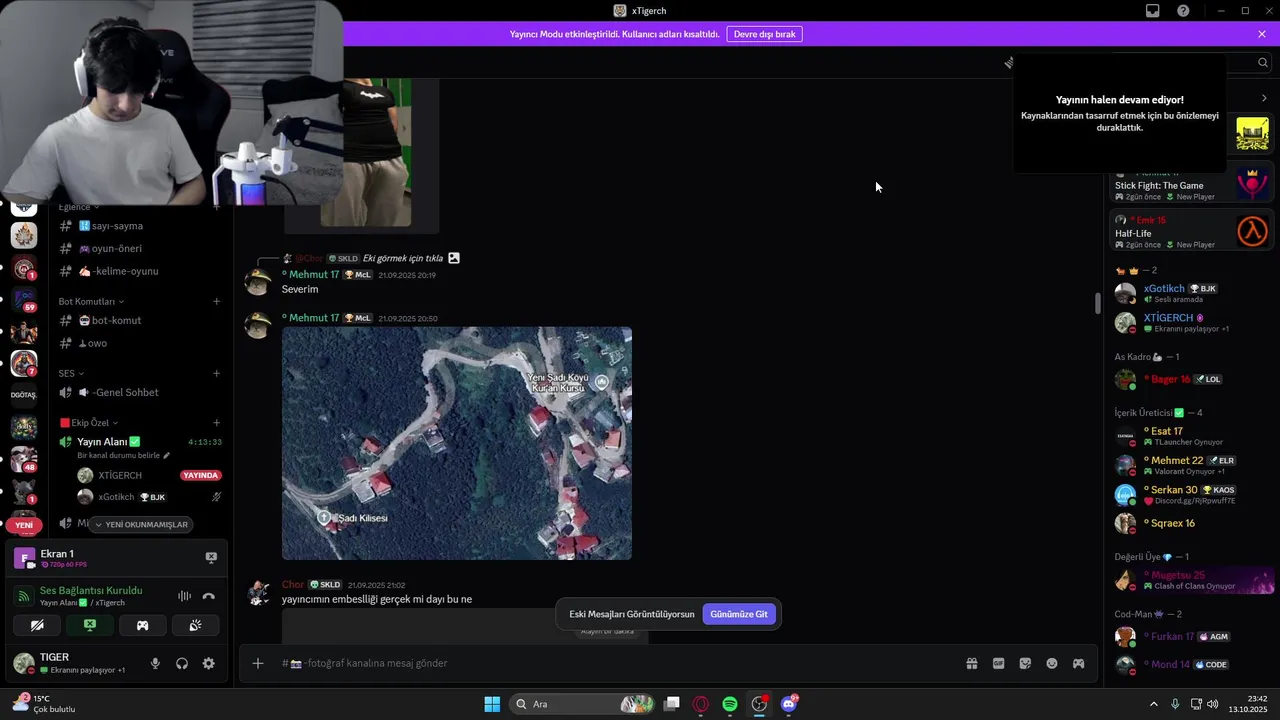
Task: Click the red YENİ server badge
Action: [x=24, y=525]
